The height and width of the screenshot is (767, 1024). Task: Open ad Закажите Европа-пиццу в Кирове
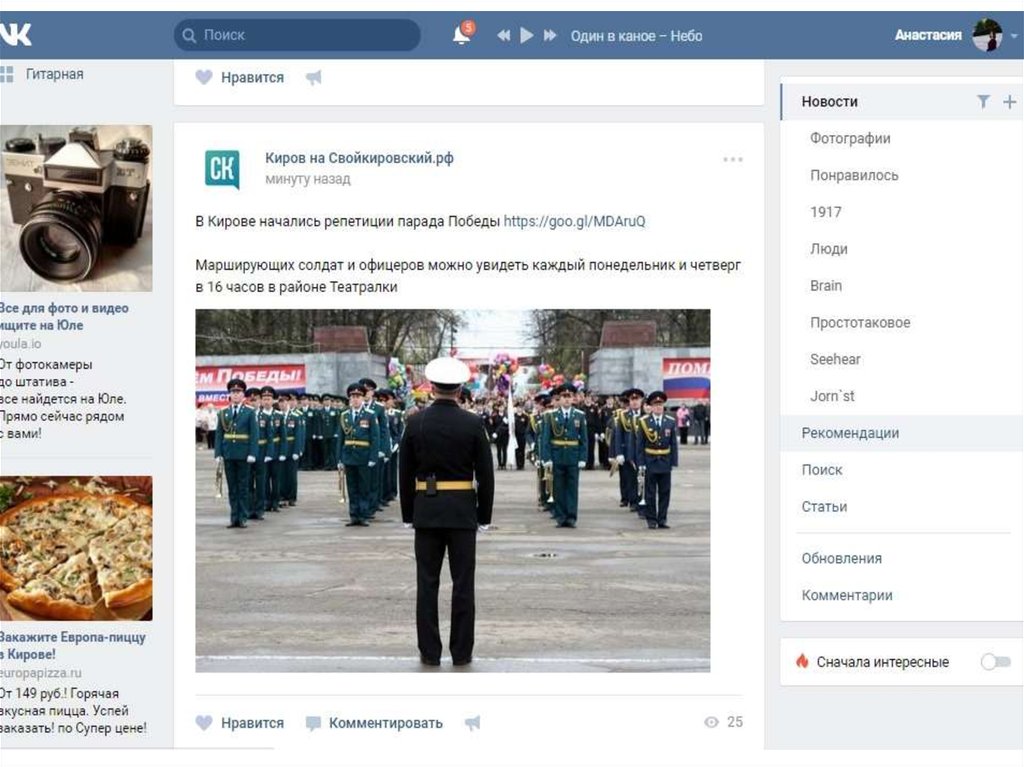coord(72,645)
